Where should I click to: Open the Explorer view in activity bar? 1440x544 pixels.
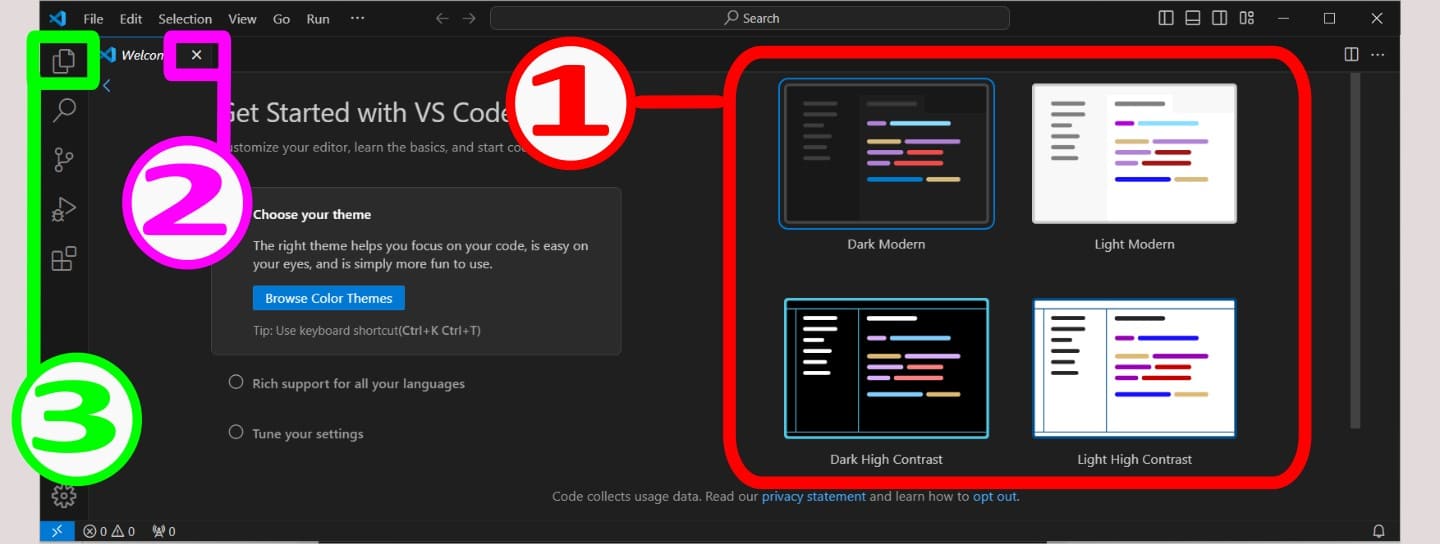coord(64,61)
